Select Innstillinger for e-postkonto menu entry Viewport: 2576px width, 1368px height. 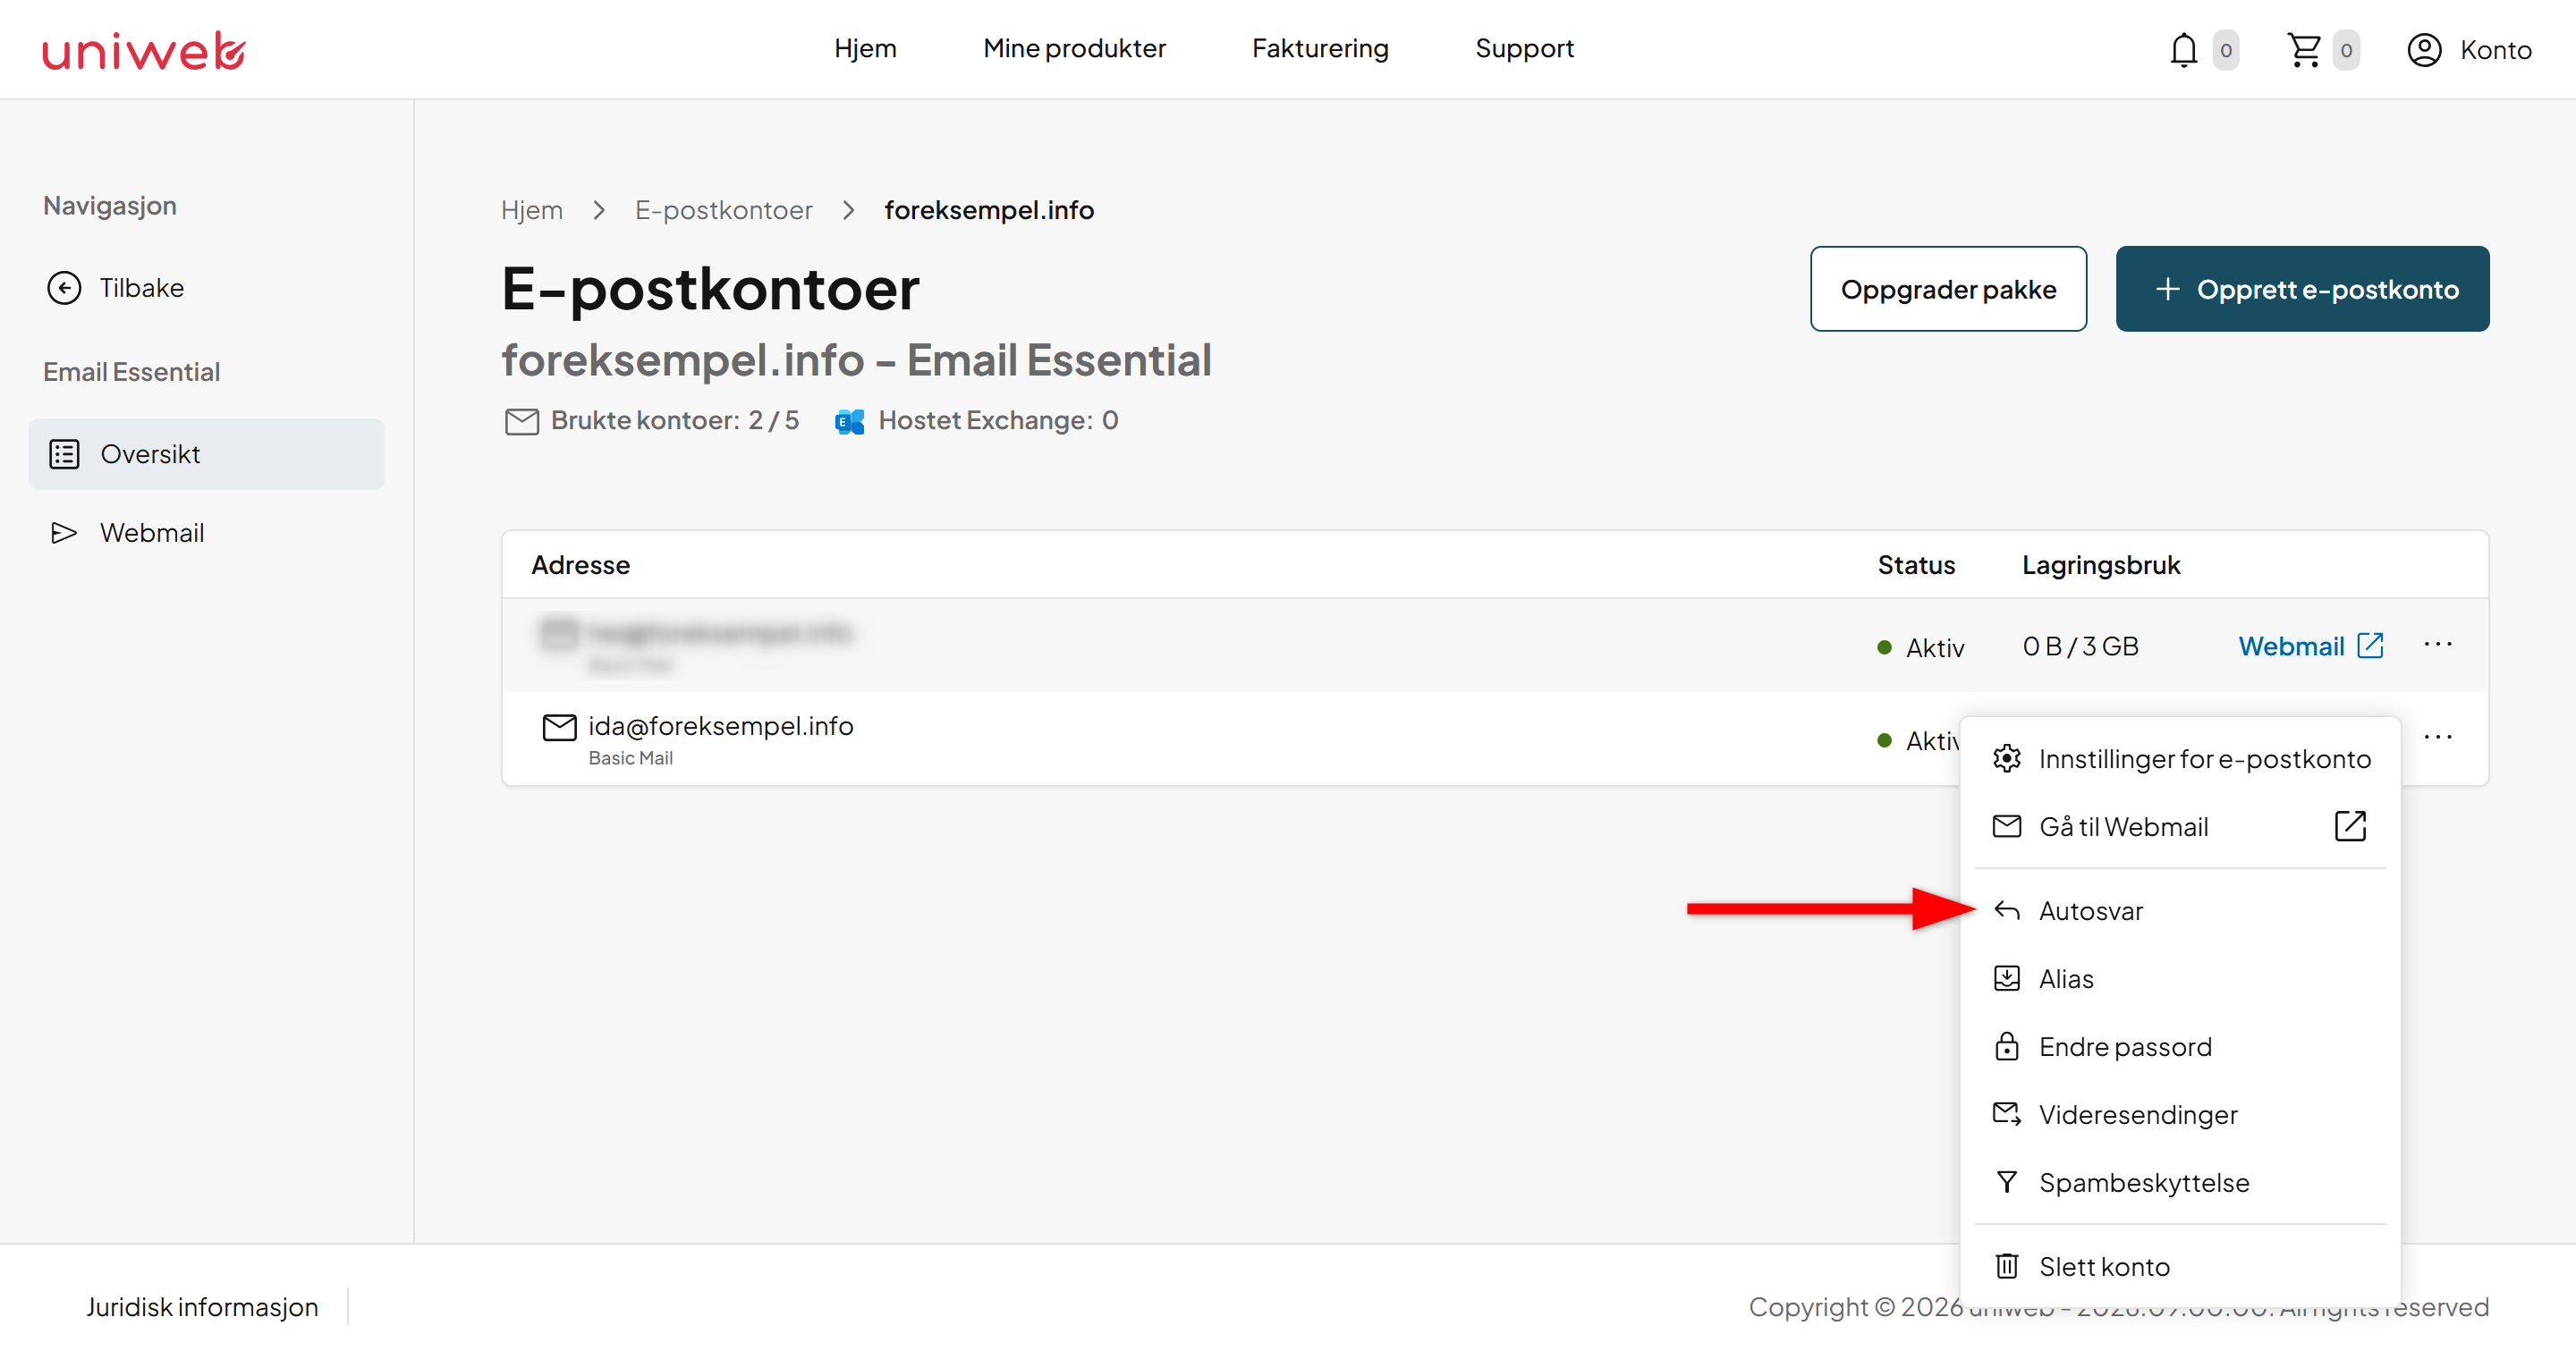click(2180, 759)
